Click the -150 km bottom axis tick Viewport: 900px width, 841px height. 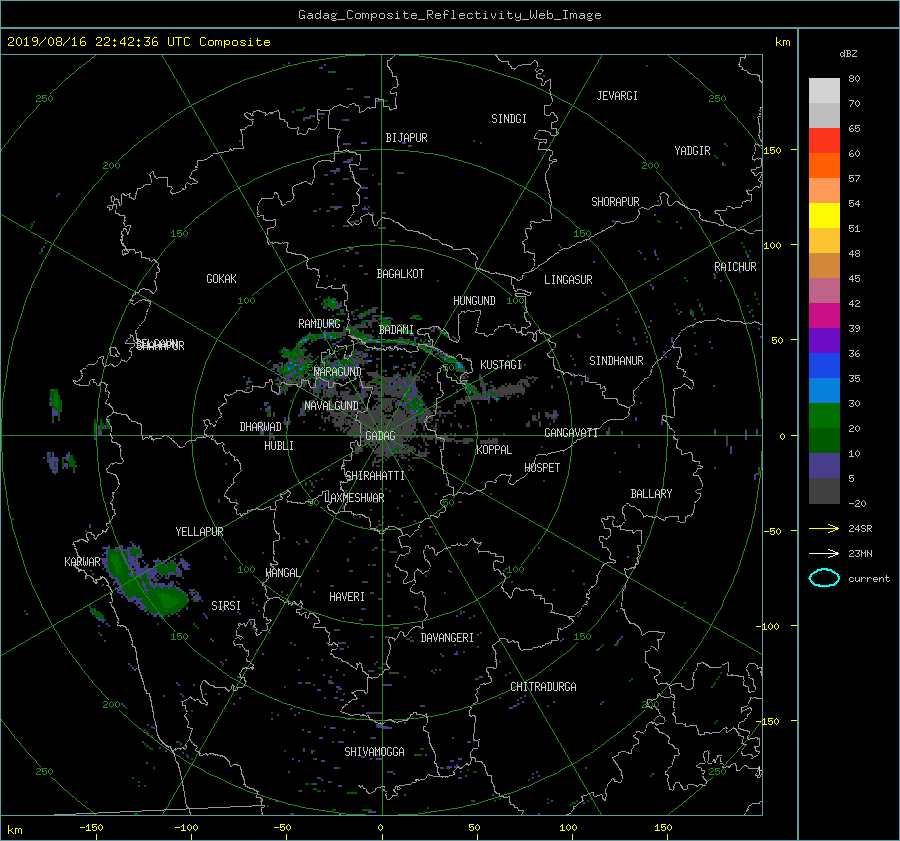[91, 828]
